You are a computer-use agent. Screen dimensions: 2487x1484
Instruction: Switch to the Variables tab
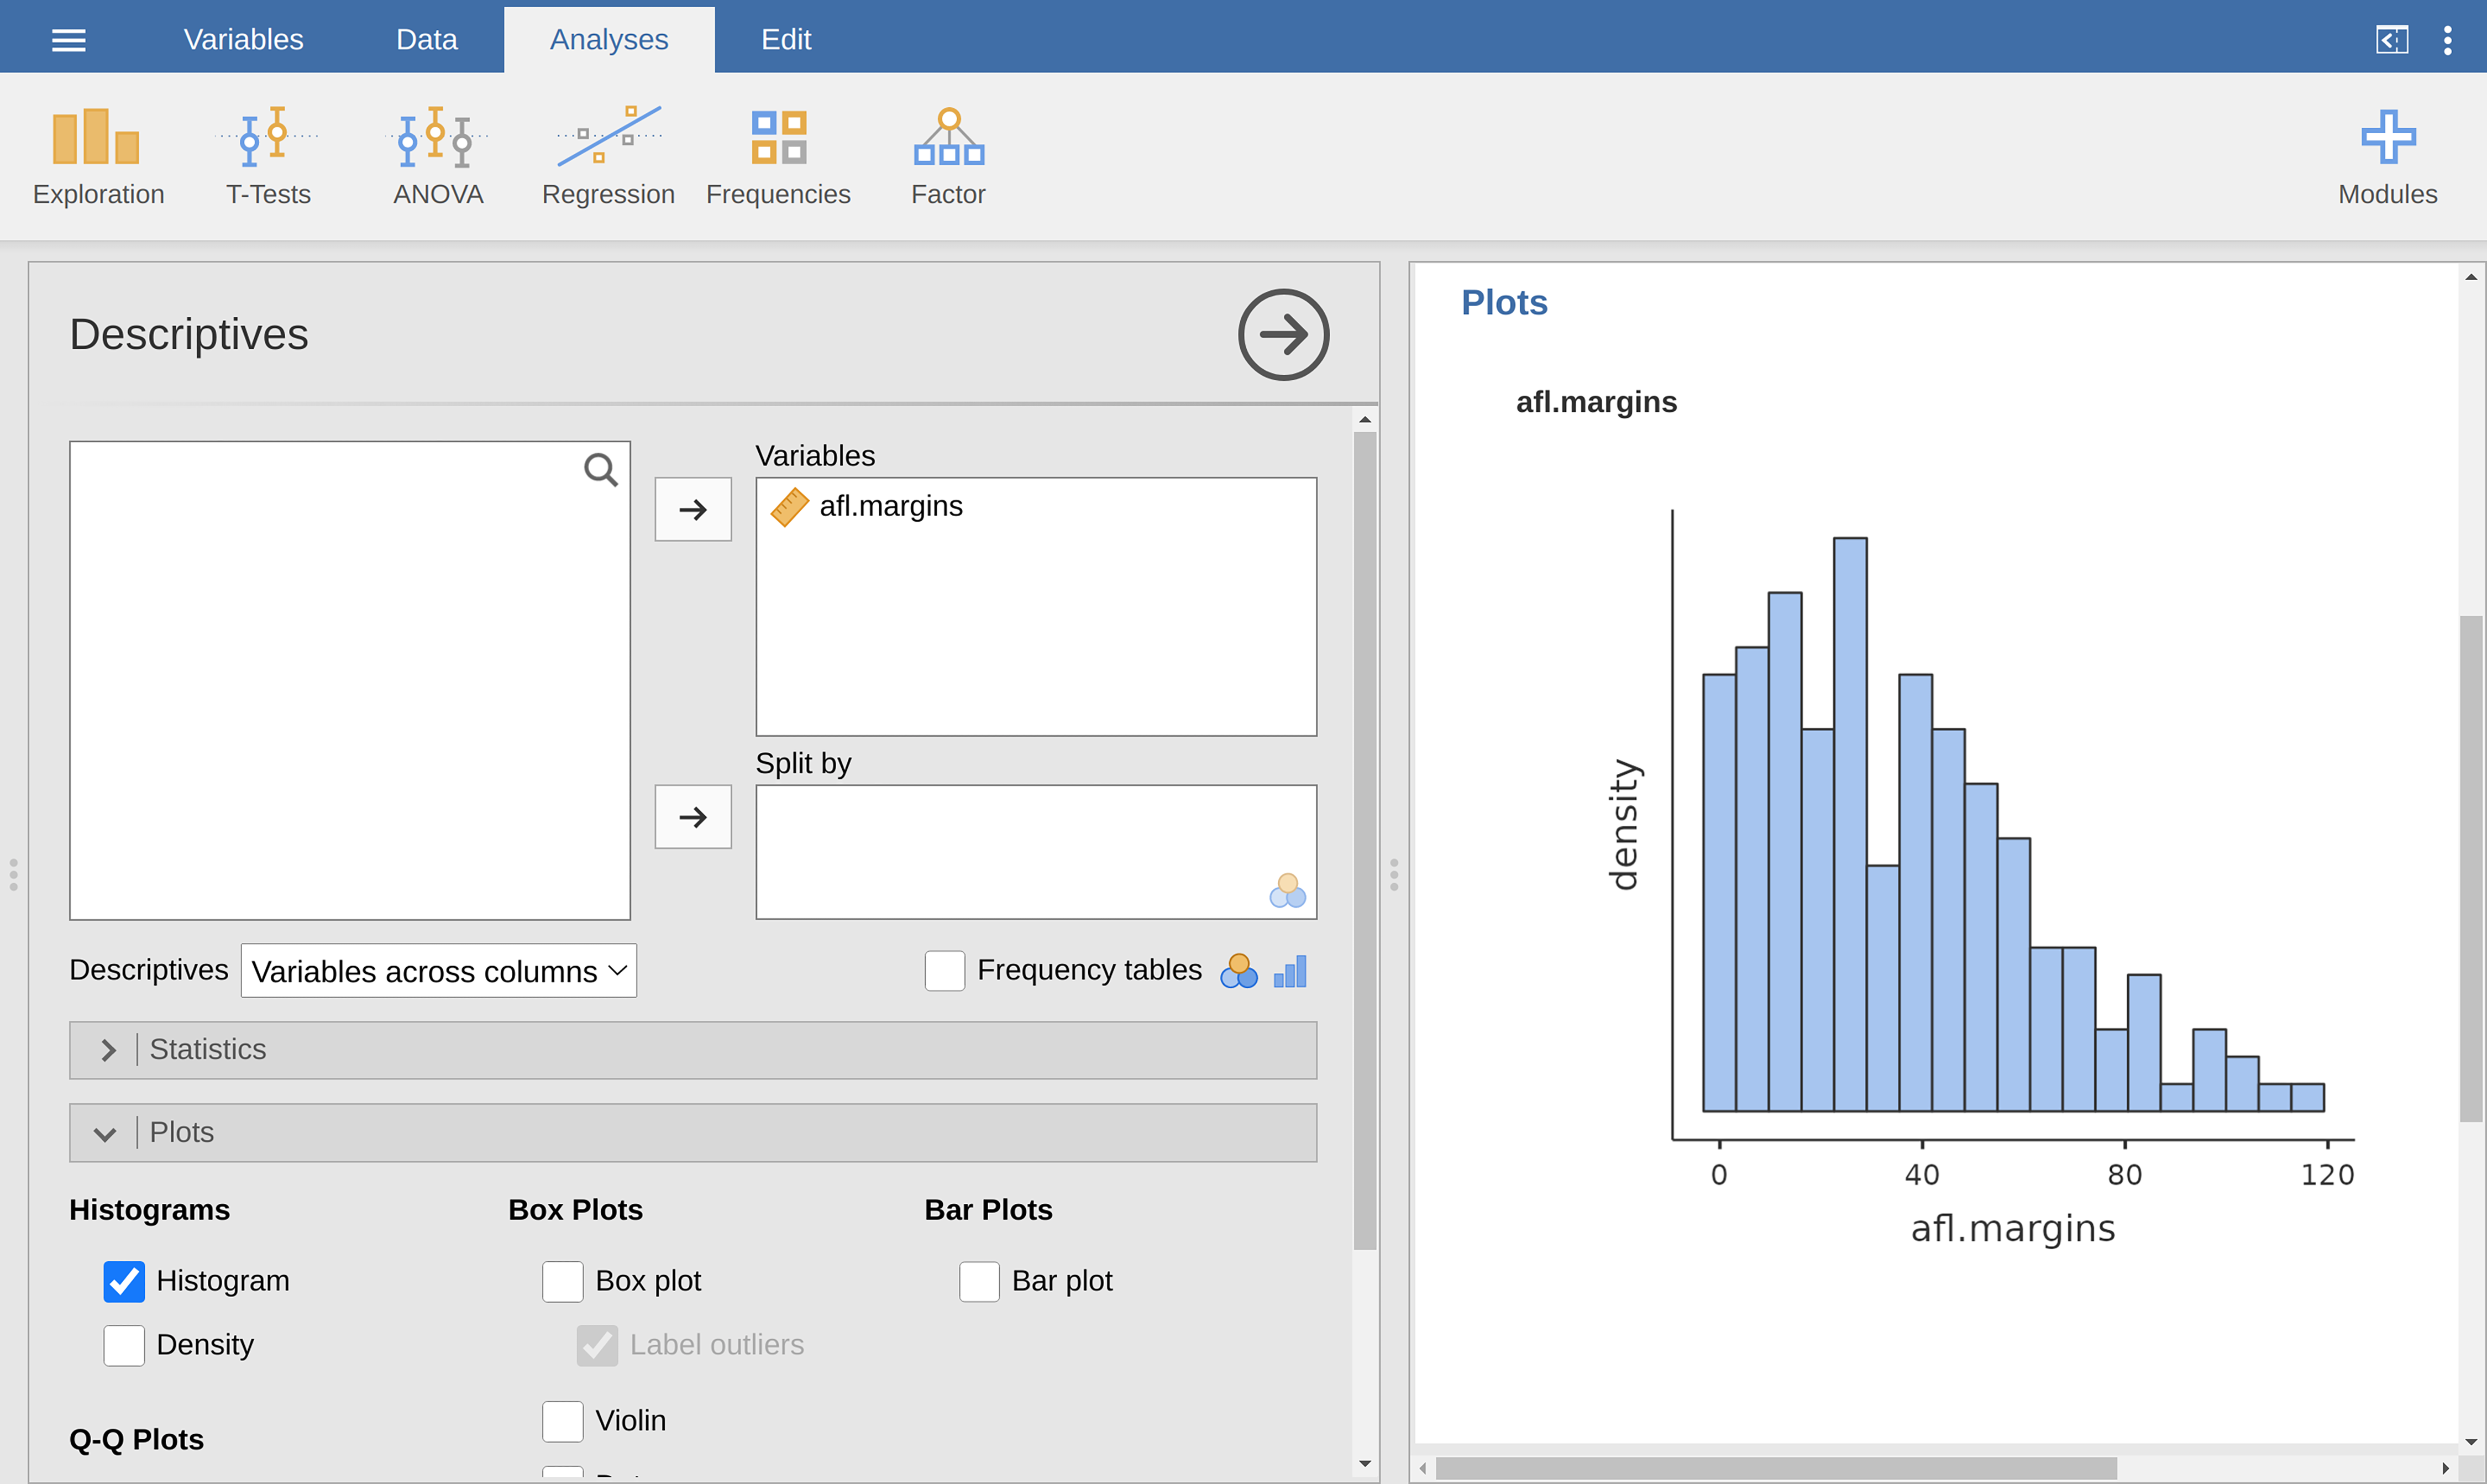(x=243, y=39)
